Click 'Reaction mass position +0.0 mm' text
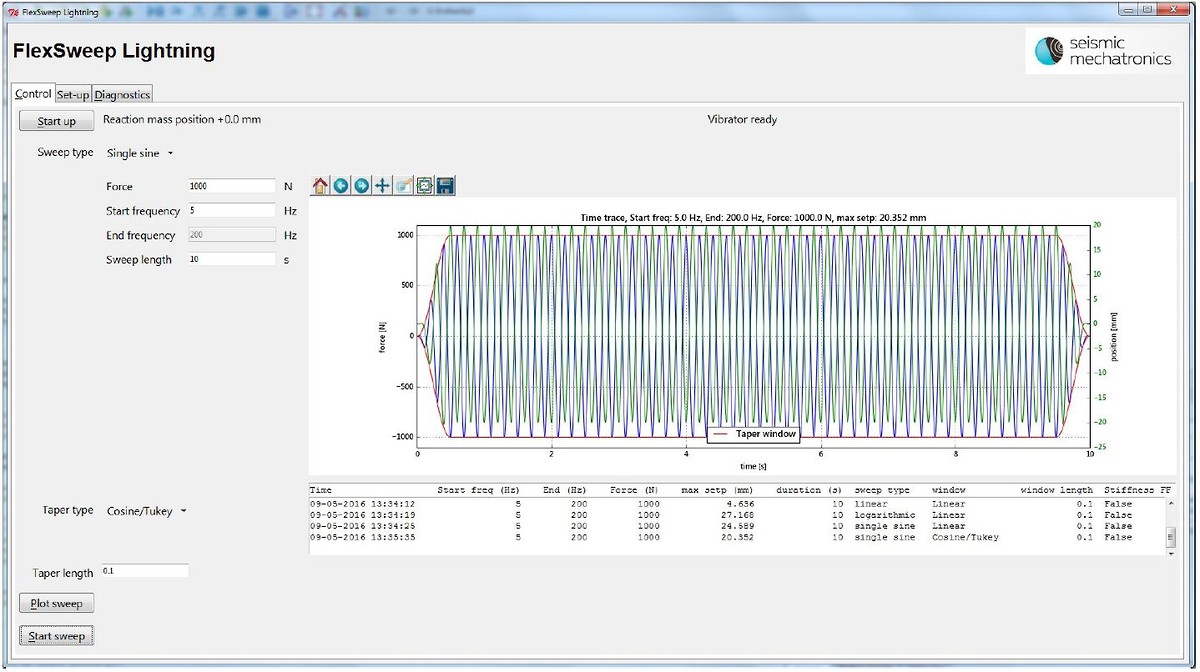This screenshot has height=672, width=1200. (182, 119)
